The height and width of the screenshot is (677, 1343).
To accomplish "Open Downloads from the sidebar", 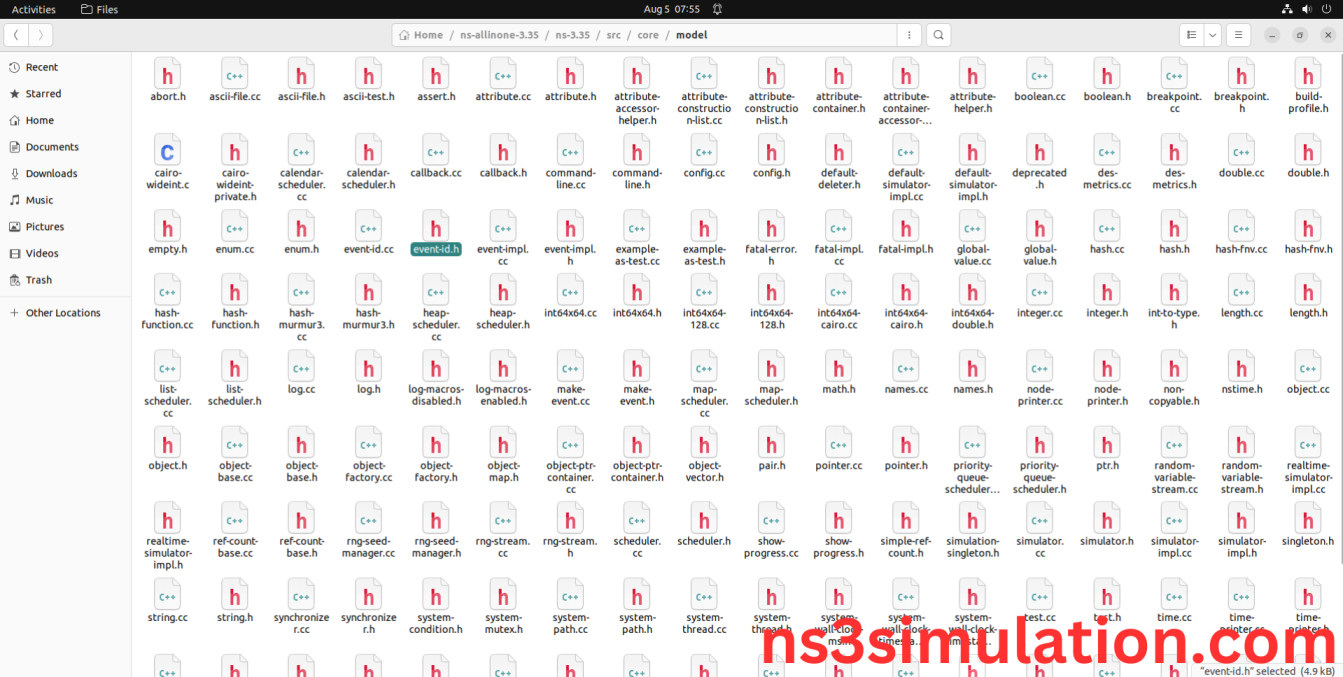I will point(51,173).
